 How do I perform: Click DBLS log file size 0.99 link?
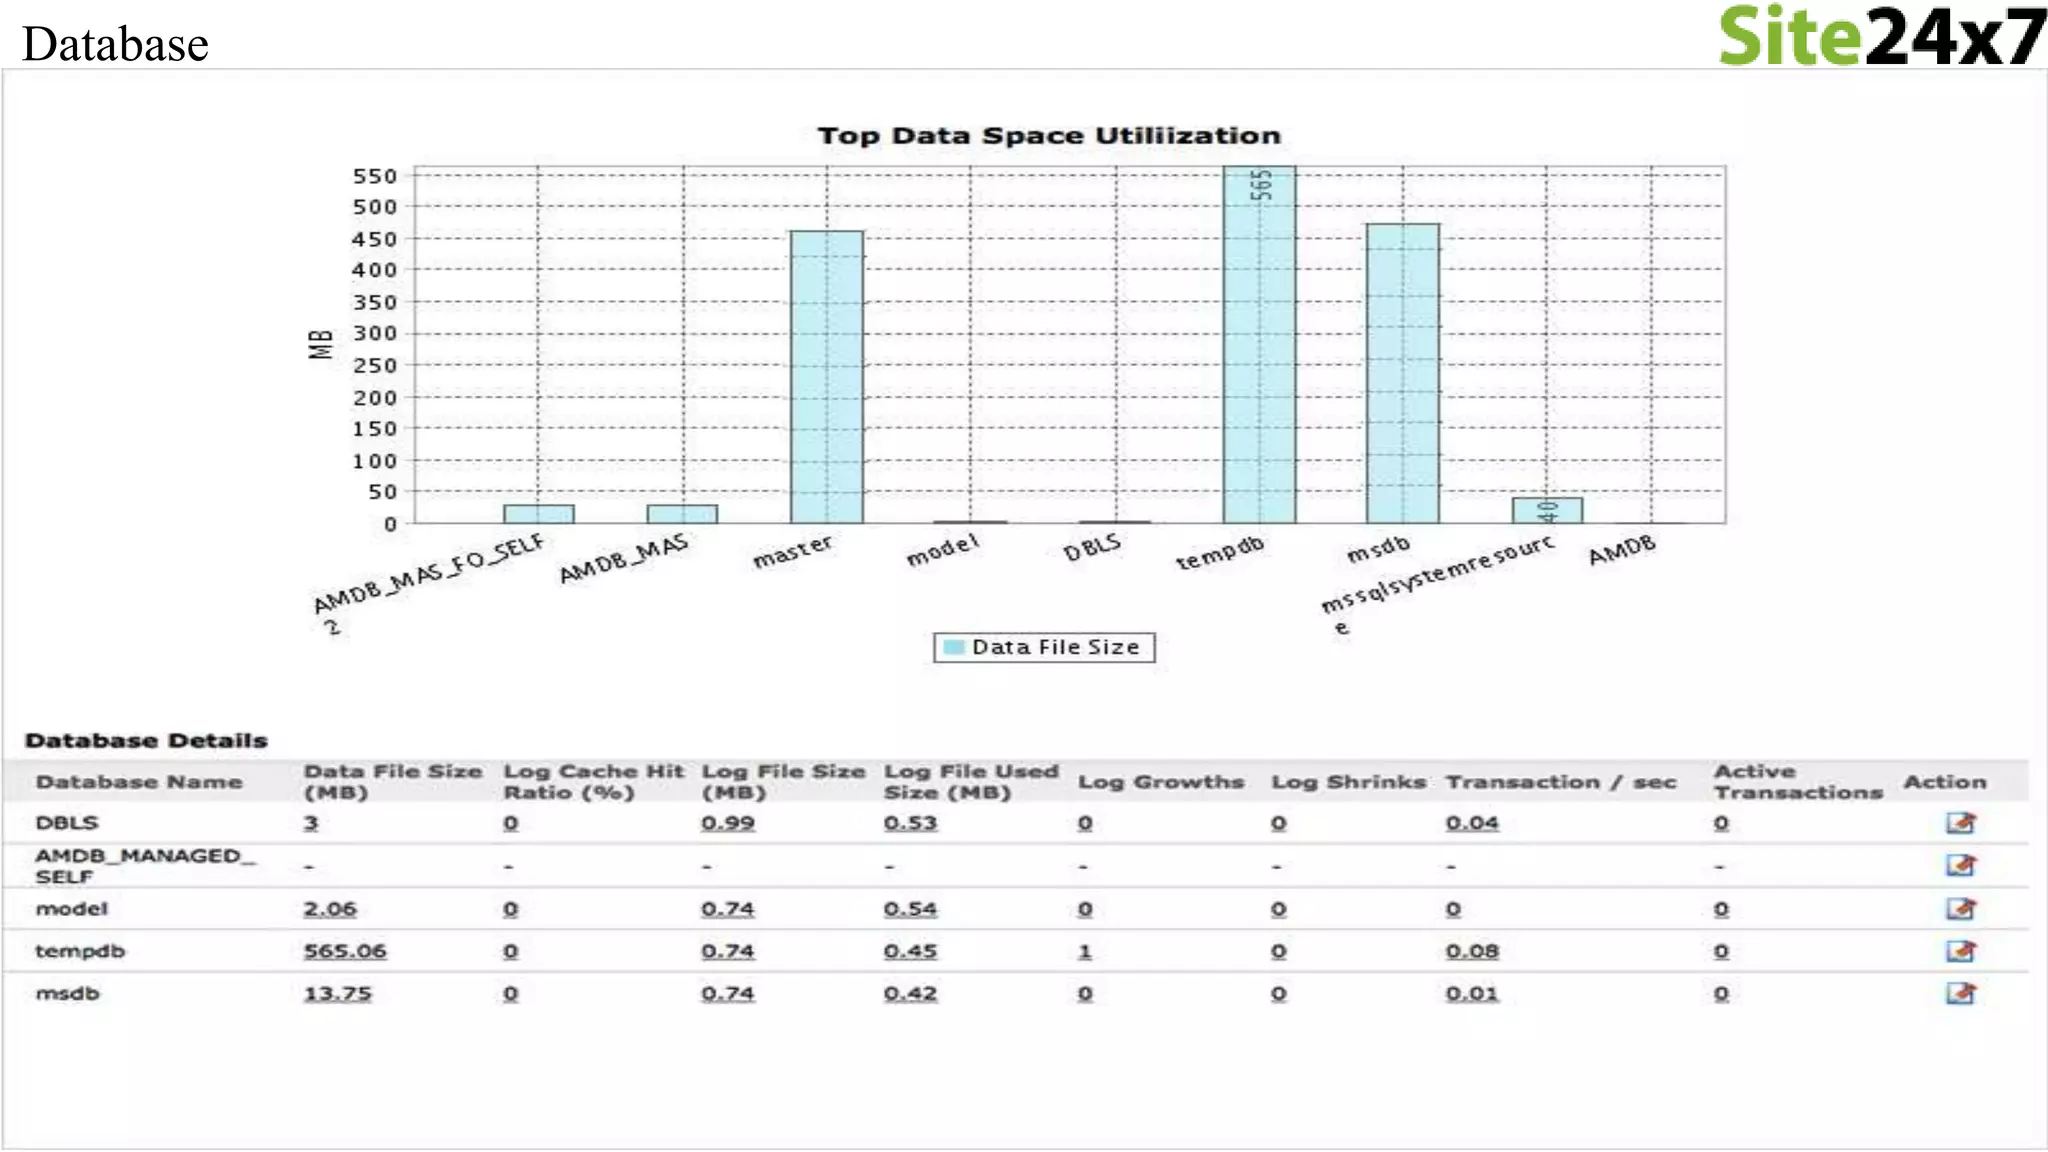click(727, 823)
